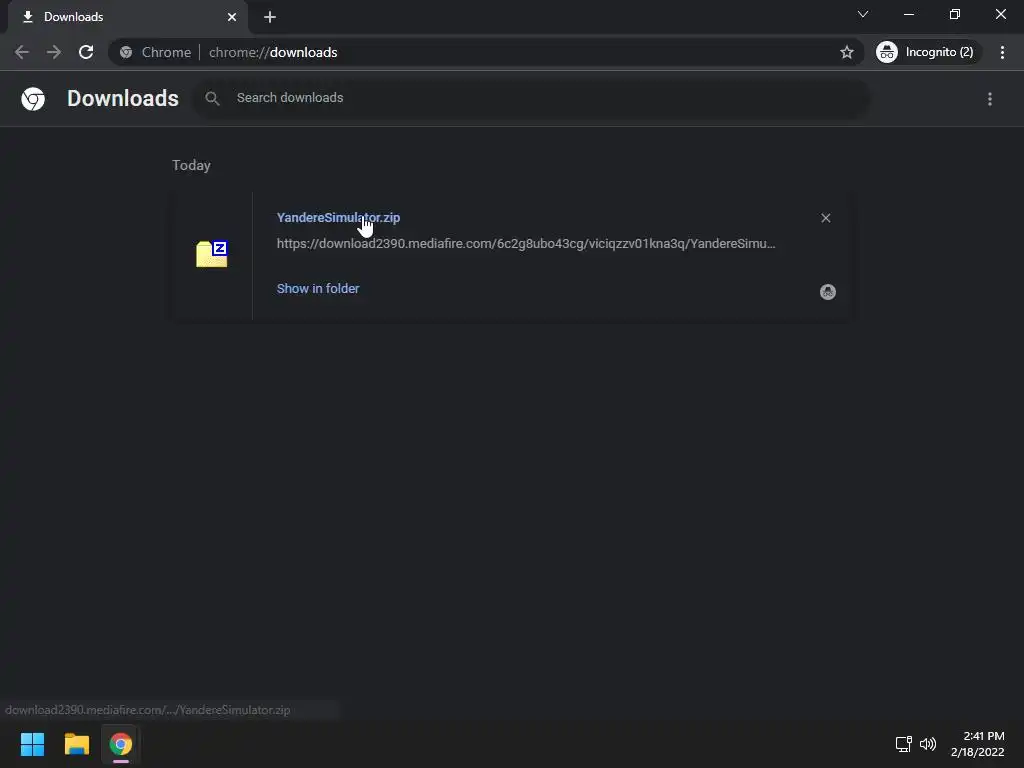The image size is (1024, 768).
Task: Close the Downloads tab
Action: coord(232,17)
